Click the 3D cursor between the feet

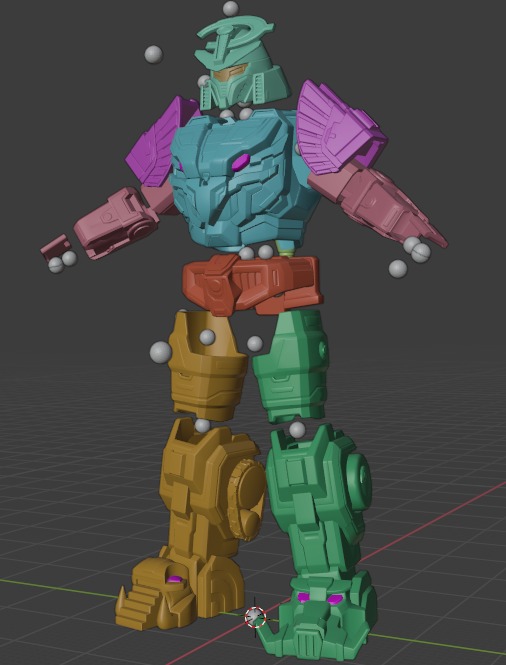pos(255,617)
